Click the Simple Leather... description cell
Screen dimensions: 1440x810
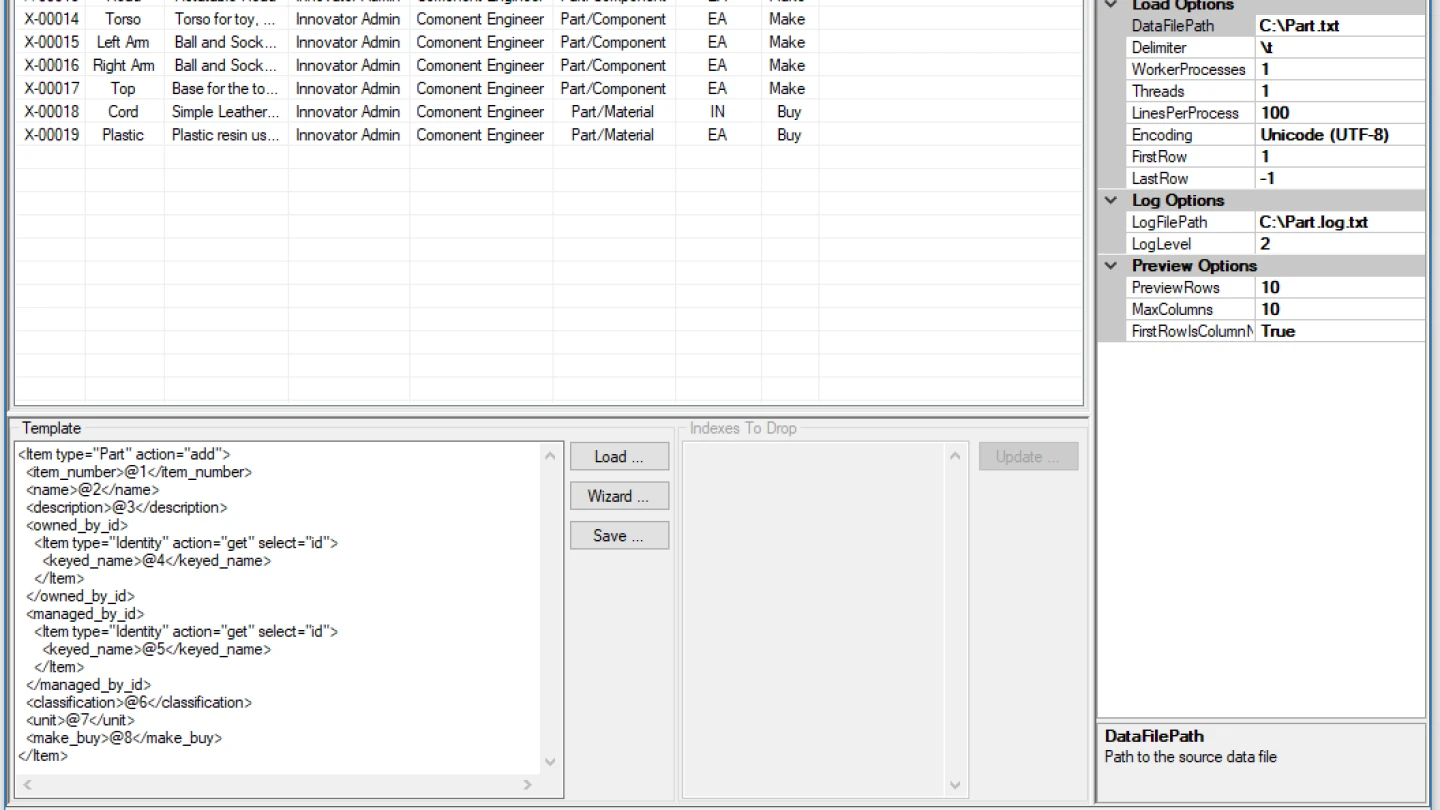pyautogui.click(x=226, y=112)
